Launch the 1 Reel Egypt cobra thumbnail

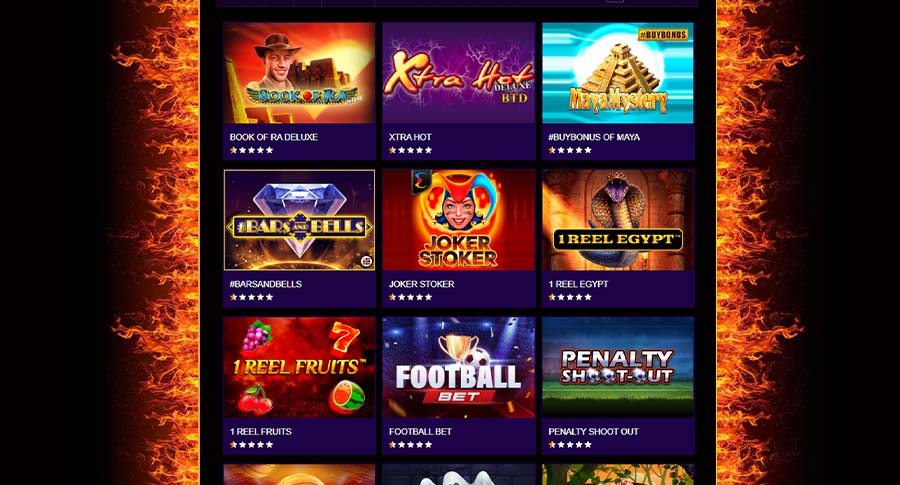point(618,220)
